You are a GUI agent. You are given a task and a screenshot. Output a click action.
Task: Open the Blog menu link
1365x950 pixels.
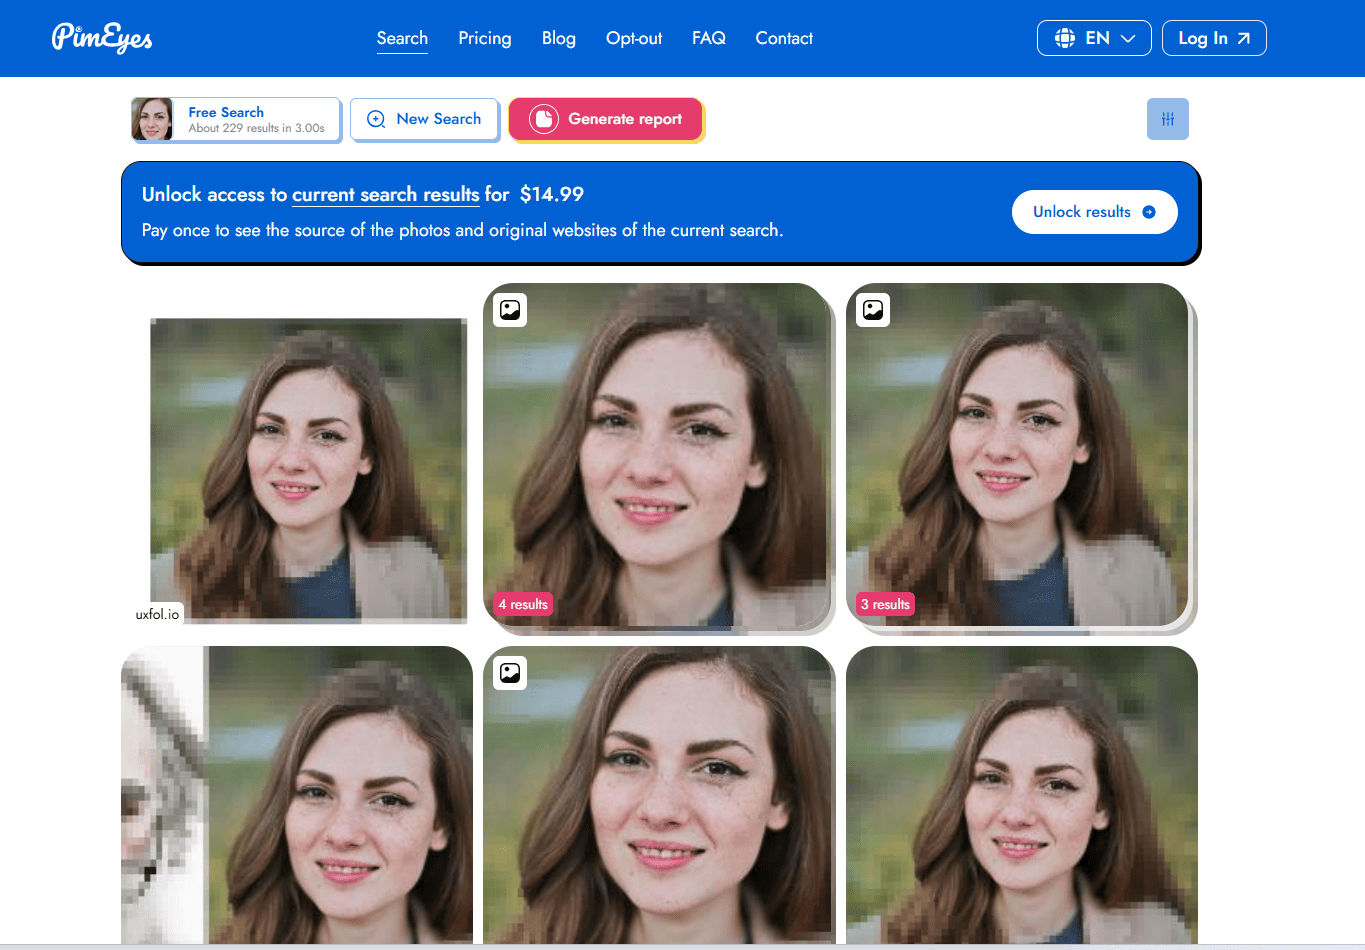(x=558, y=38)
